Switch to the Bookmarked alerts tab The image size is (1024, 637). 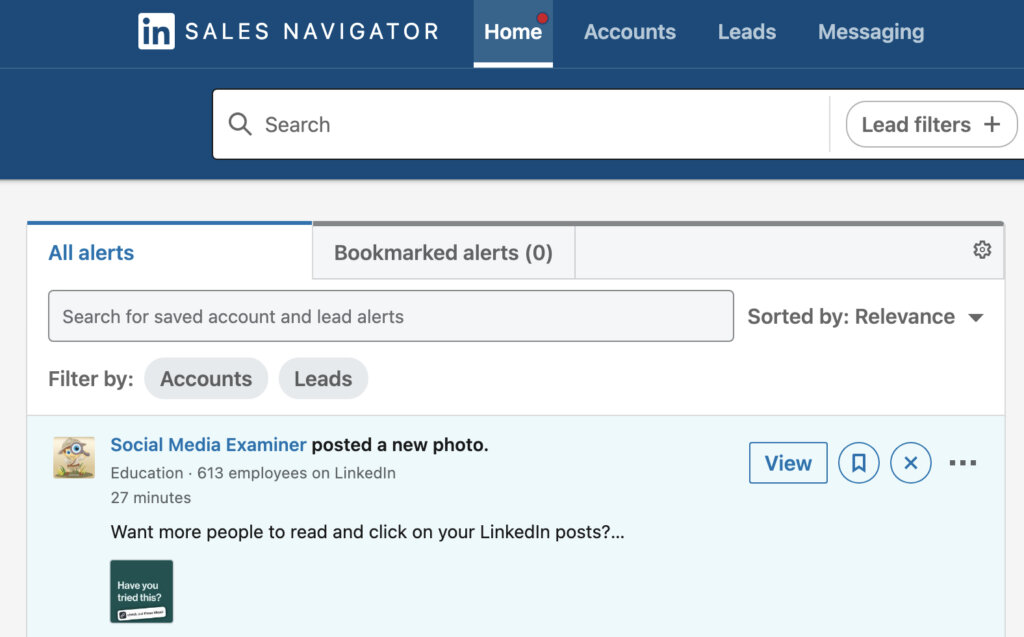443,252
